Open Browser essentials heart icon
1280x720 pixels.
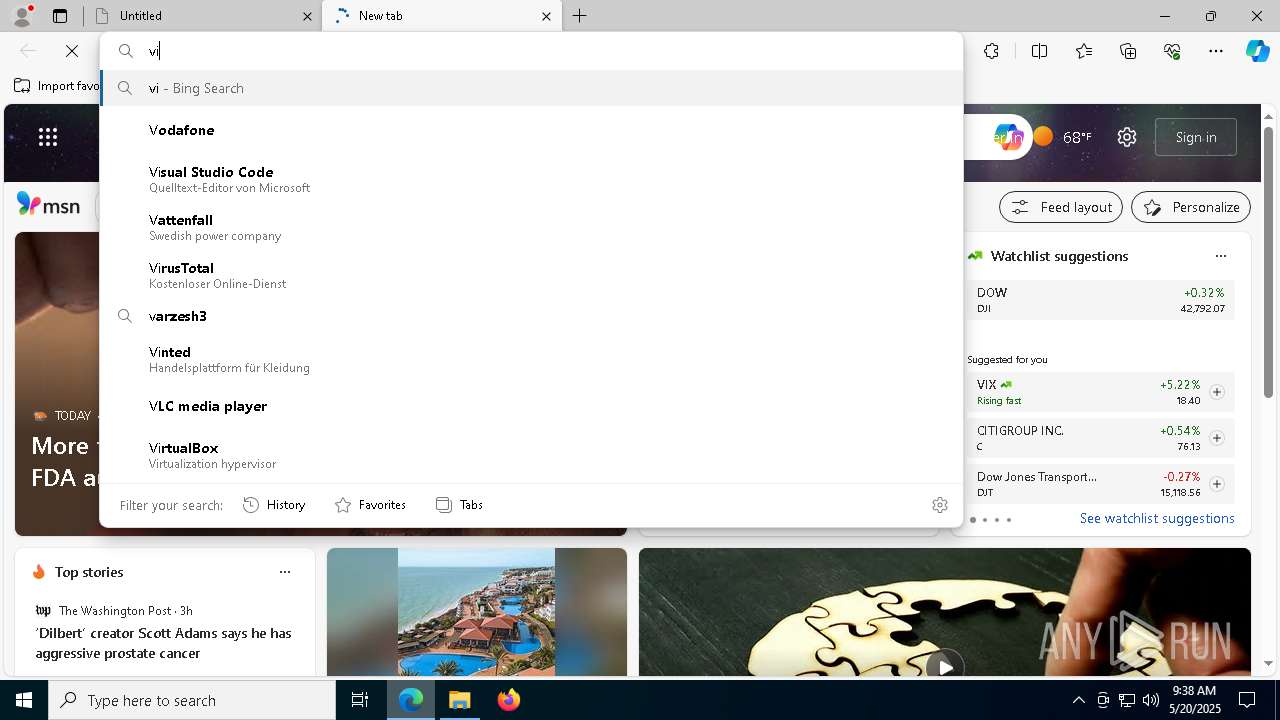pos(1172,51)
